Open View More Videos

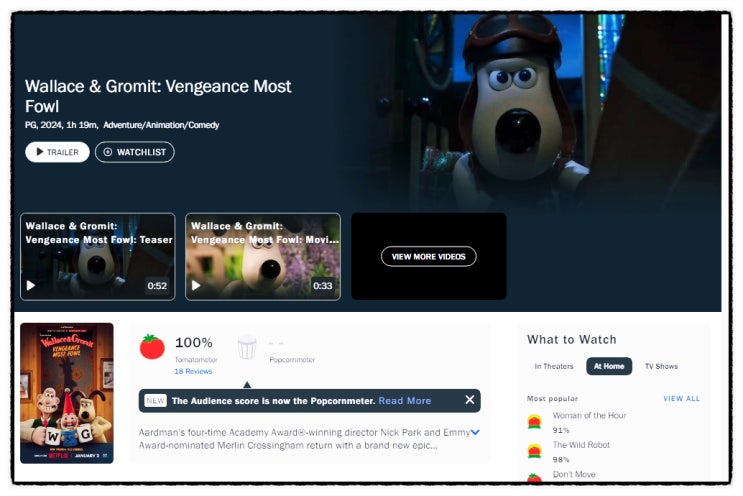click(428, 256)
